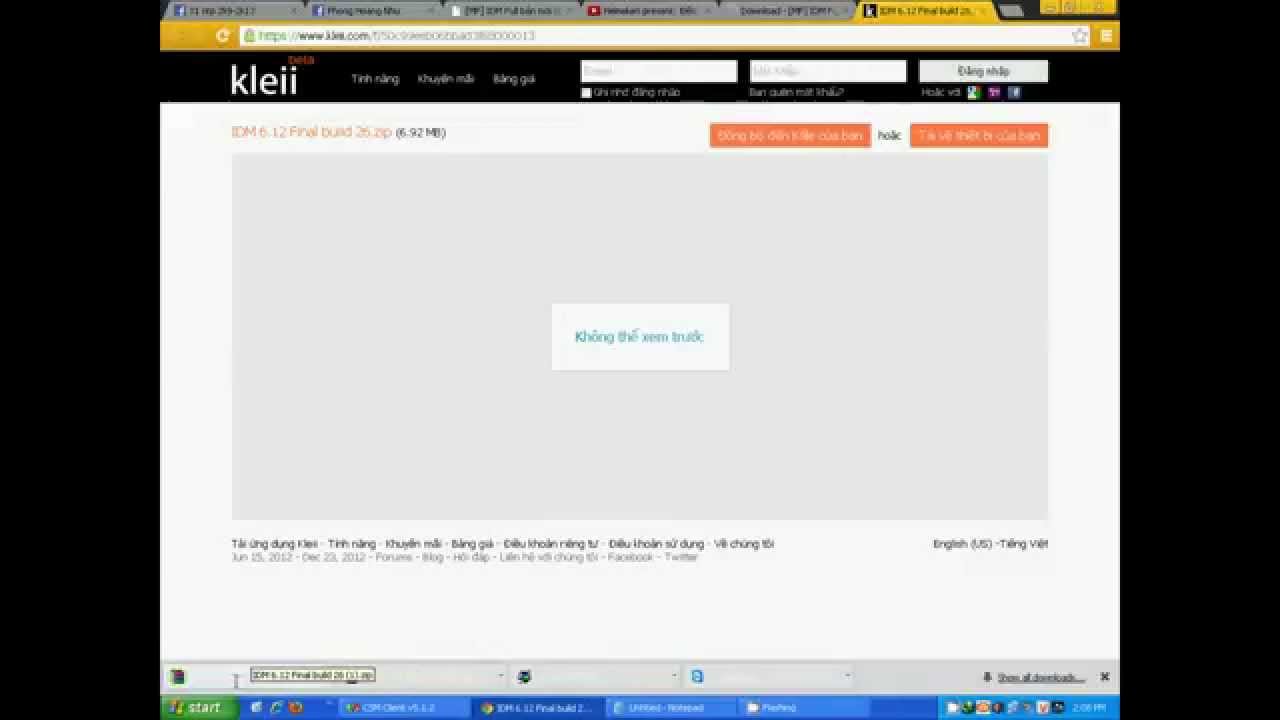Open the IDM 6.12 Final build 26.zip link
1280x720 pixels.
coord(311,132)
